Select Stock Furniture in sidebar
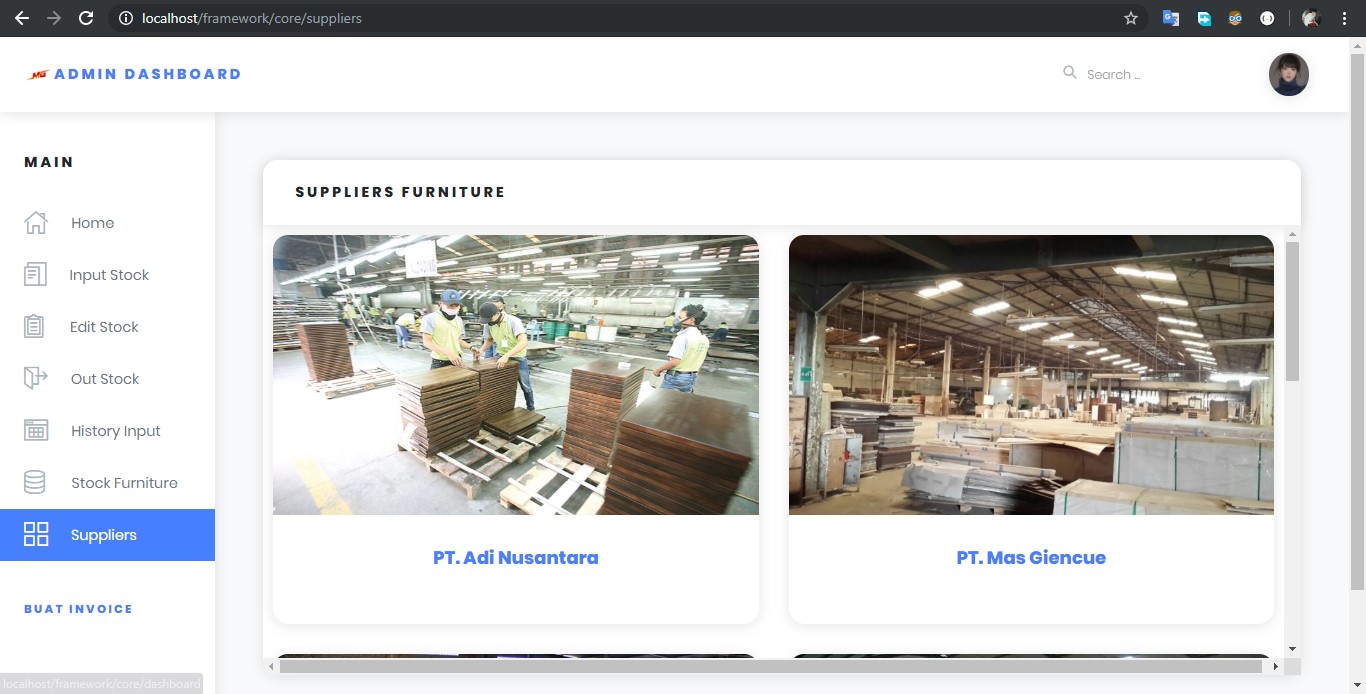The height and width of the screenshot is (694, 1366). click(x=107, y=483)
